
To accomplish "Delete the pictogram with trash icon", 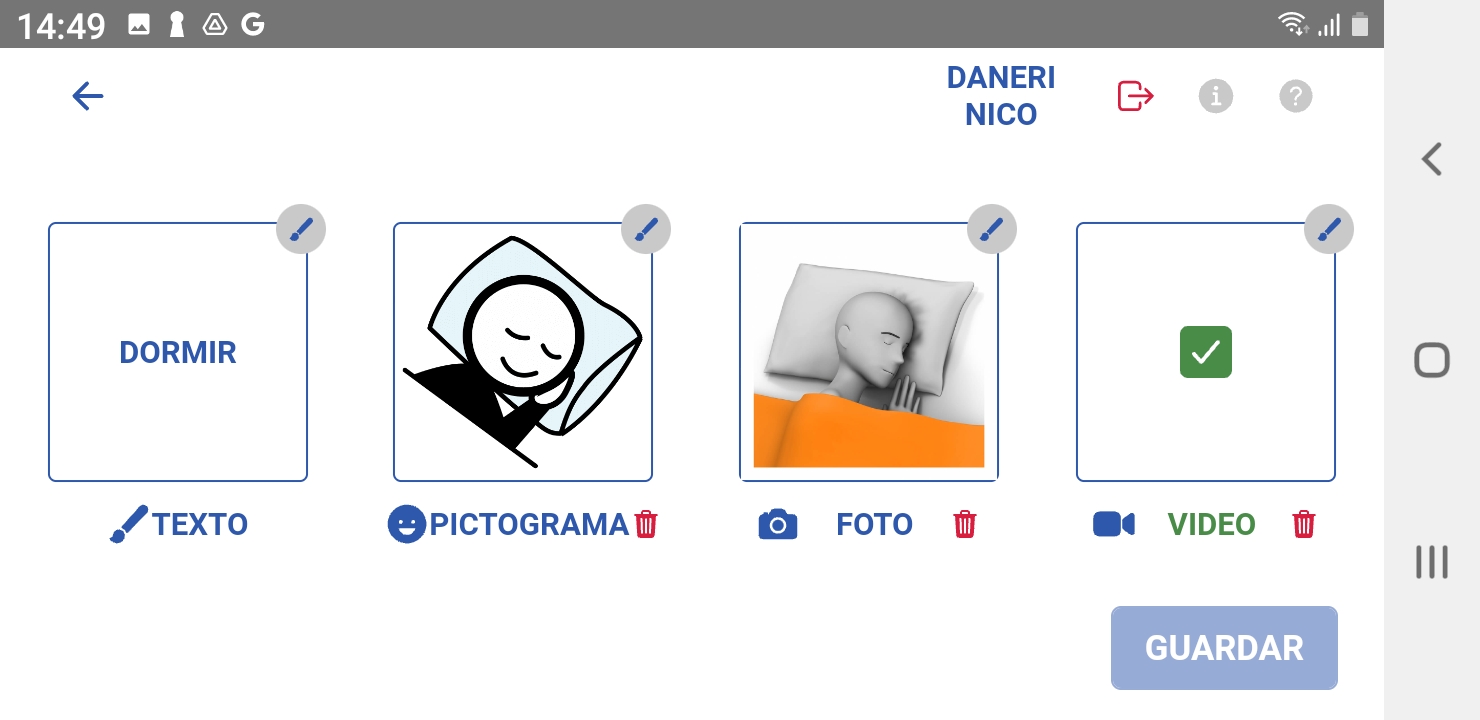I will click(646, 524).
